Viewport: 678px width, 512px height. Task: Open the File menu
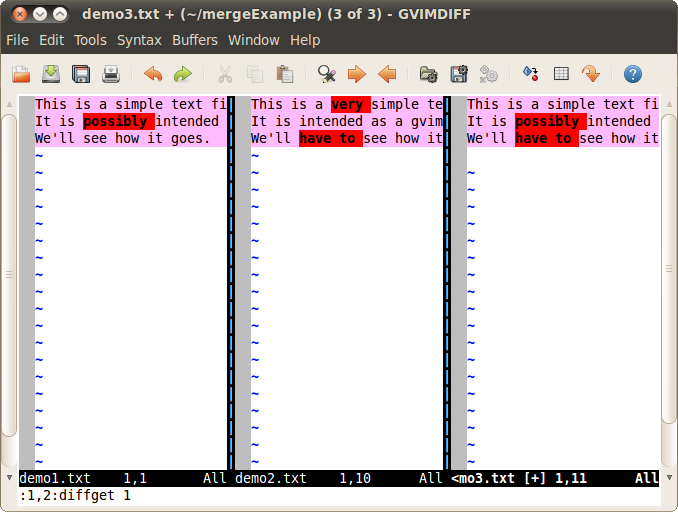[18, 40]
